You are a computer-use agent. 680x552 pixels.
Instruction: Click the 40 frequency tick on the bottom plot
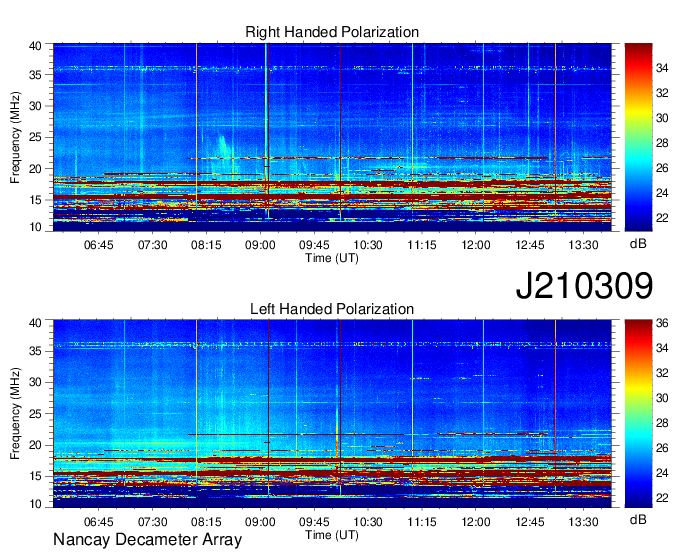pos(35,323)
